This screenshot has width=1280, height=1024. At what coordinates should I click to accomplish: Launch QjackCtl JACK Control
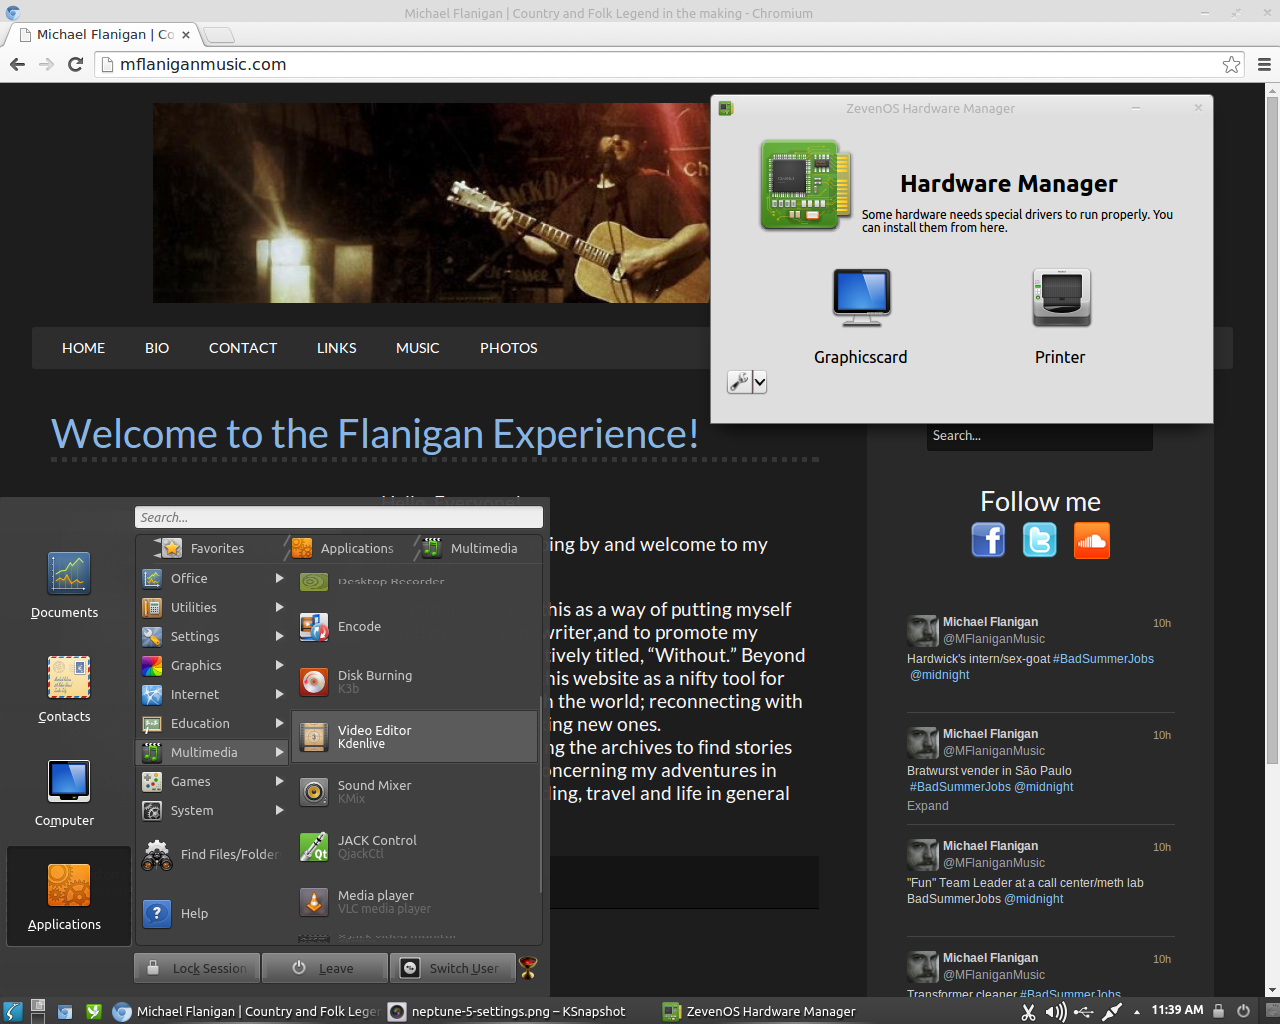(x=415, y=847)
